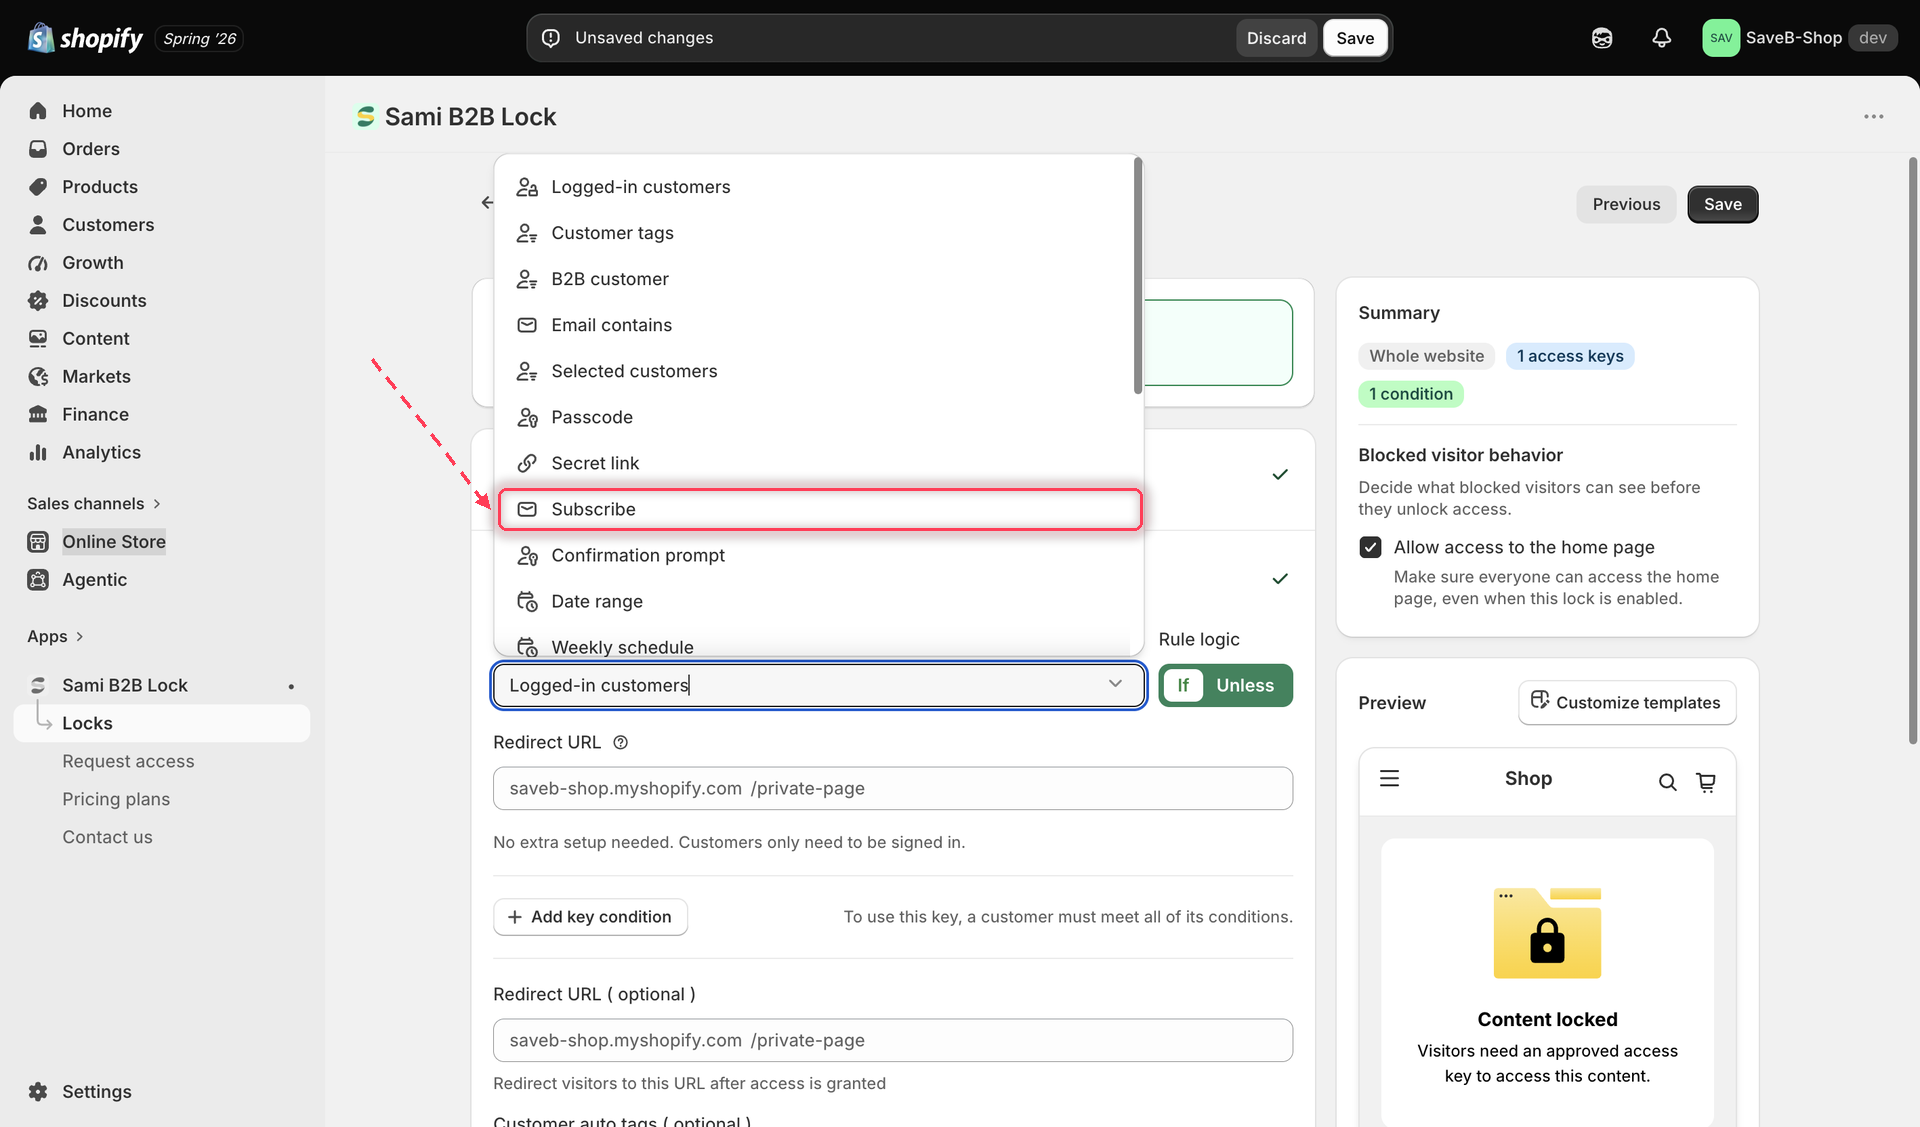The image size is (1920, 1127).
Task: Click the Online Store icon
Action: click(x=38, y=542)
